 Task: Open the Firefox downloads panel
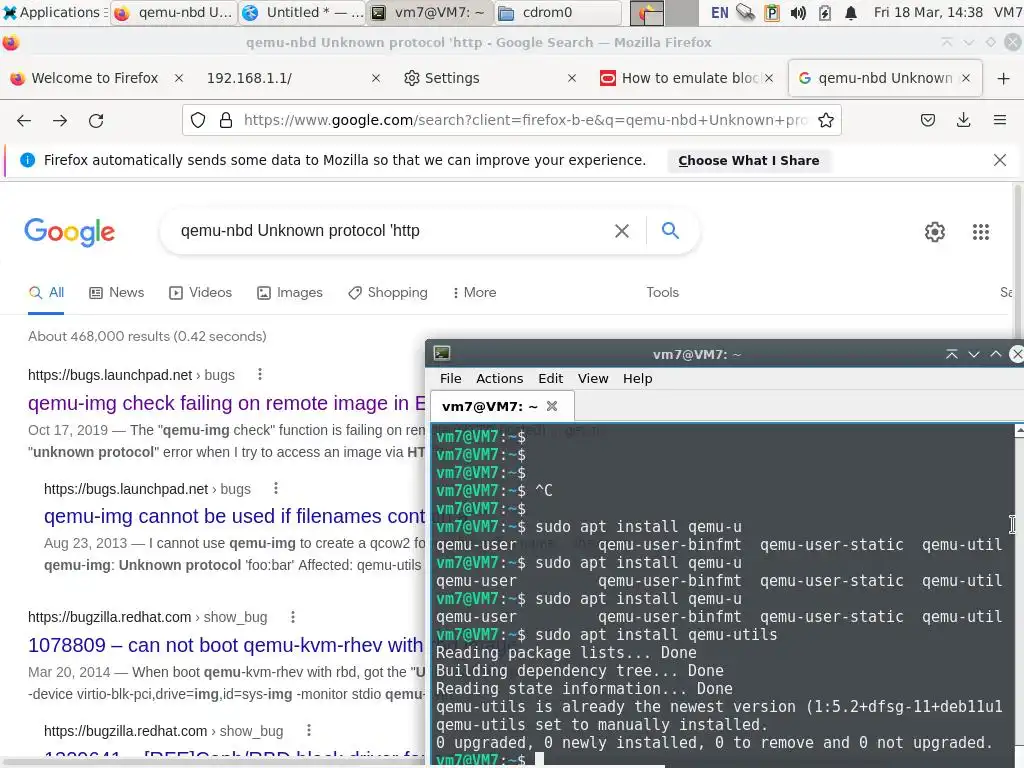[x=963, y=120]
